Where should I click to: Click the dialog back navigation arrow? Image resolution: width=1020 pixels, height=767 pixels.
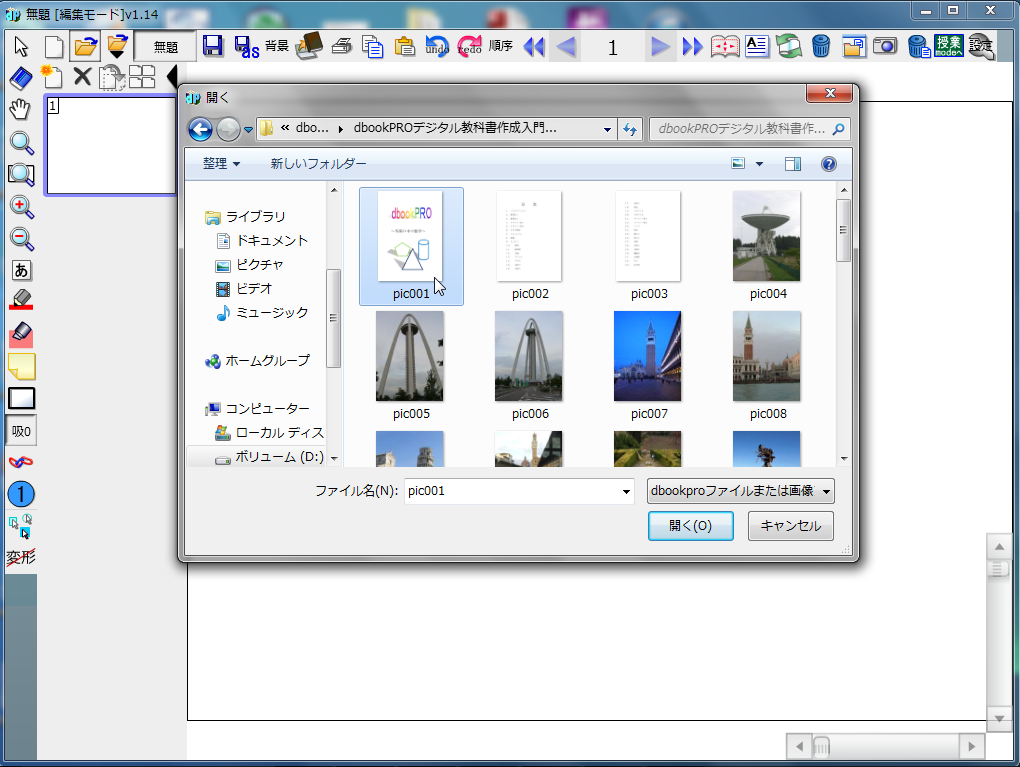coord(200,129)
